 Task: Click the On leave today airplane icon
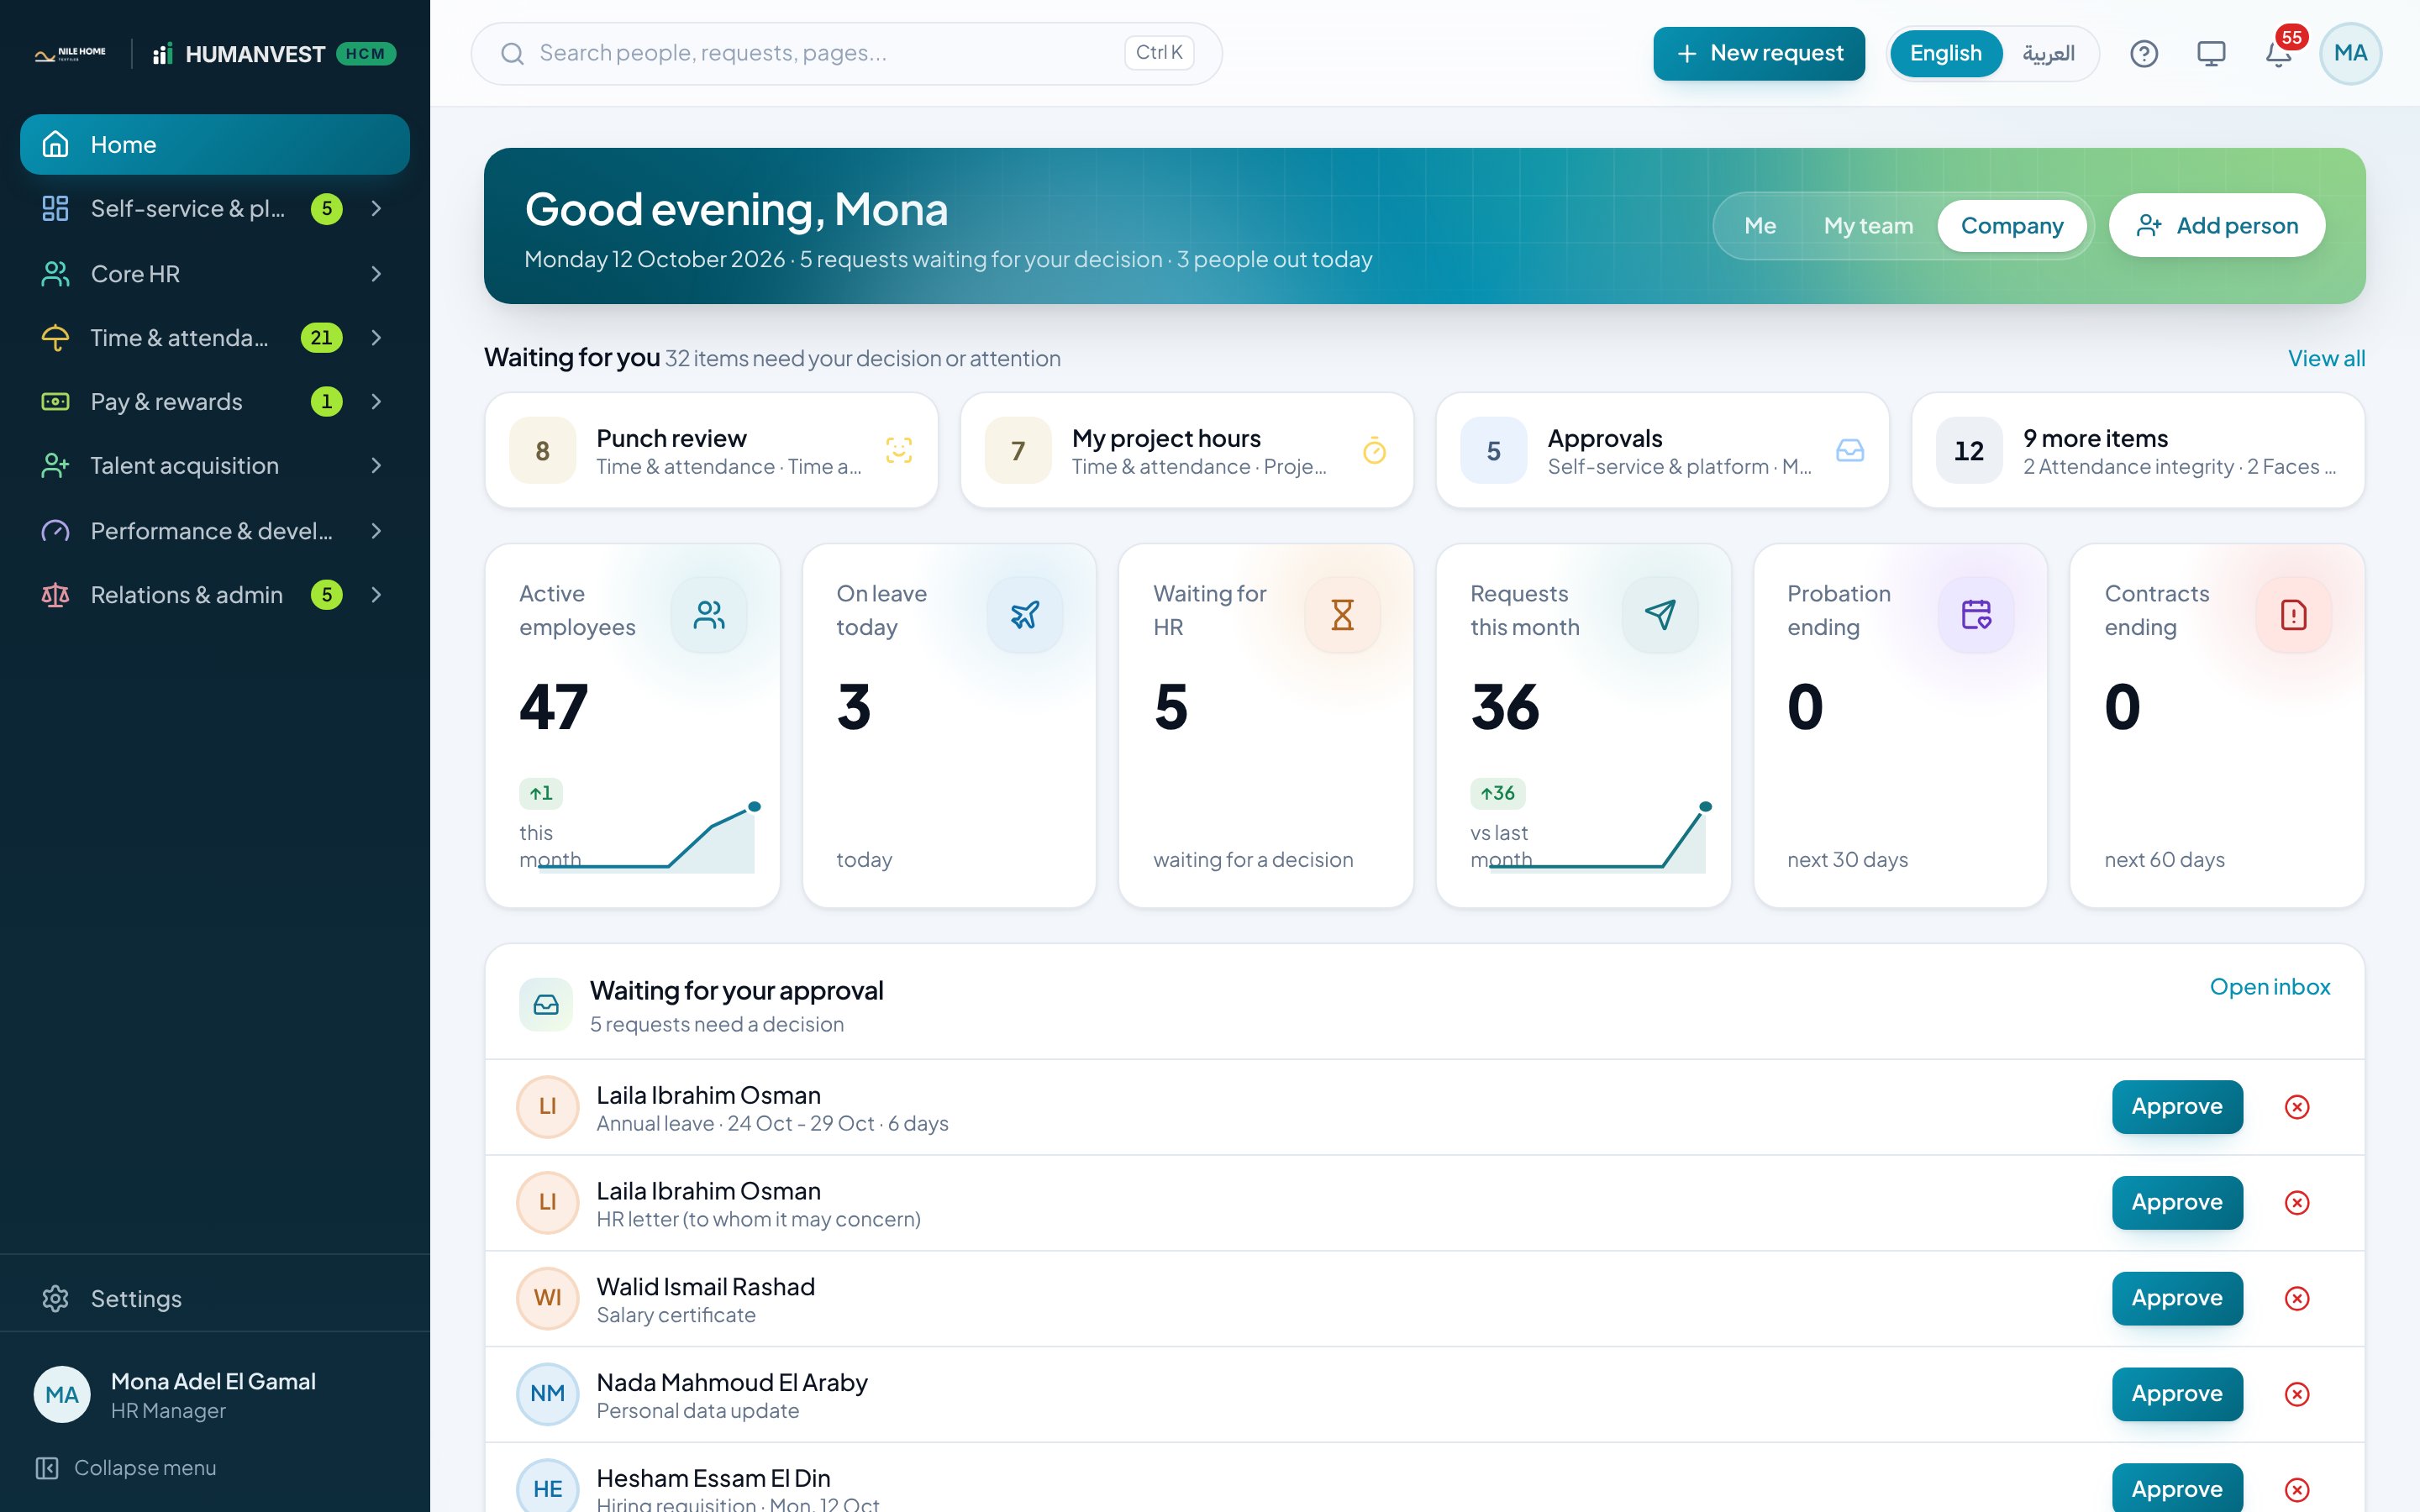(x=1025, y=615)
